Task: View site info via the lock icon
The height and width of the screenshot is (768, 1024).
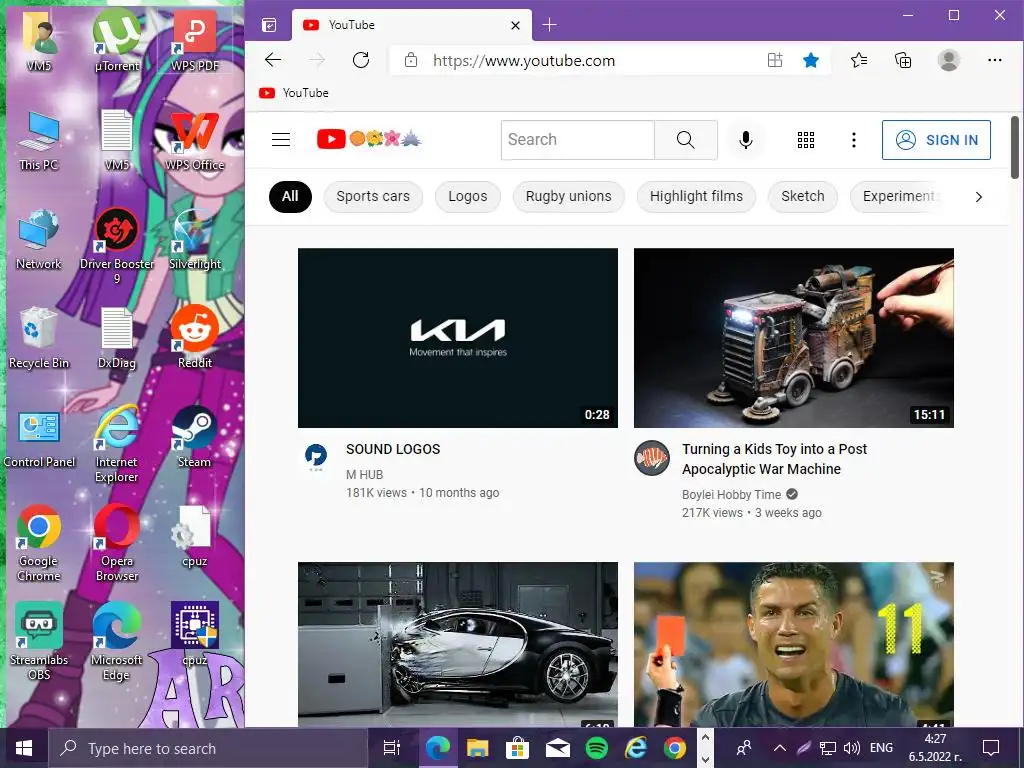Action: pyautogui.click(x=411, y=60)
